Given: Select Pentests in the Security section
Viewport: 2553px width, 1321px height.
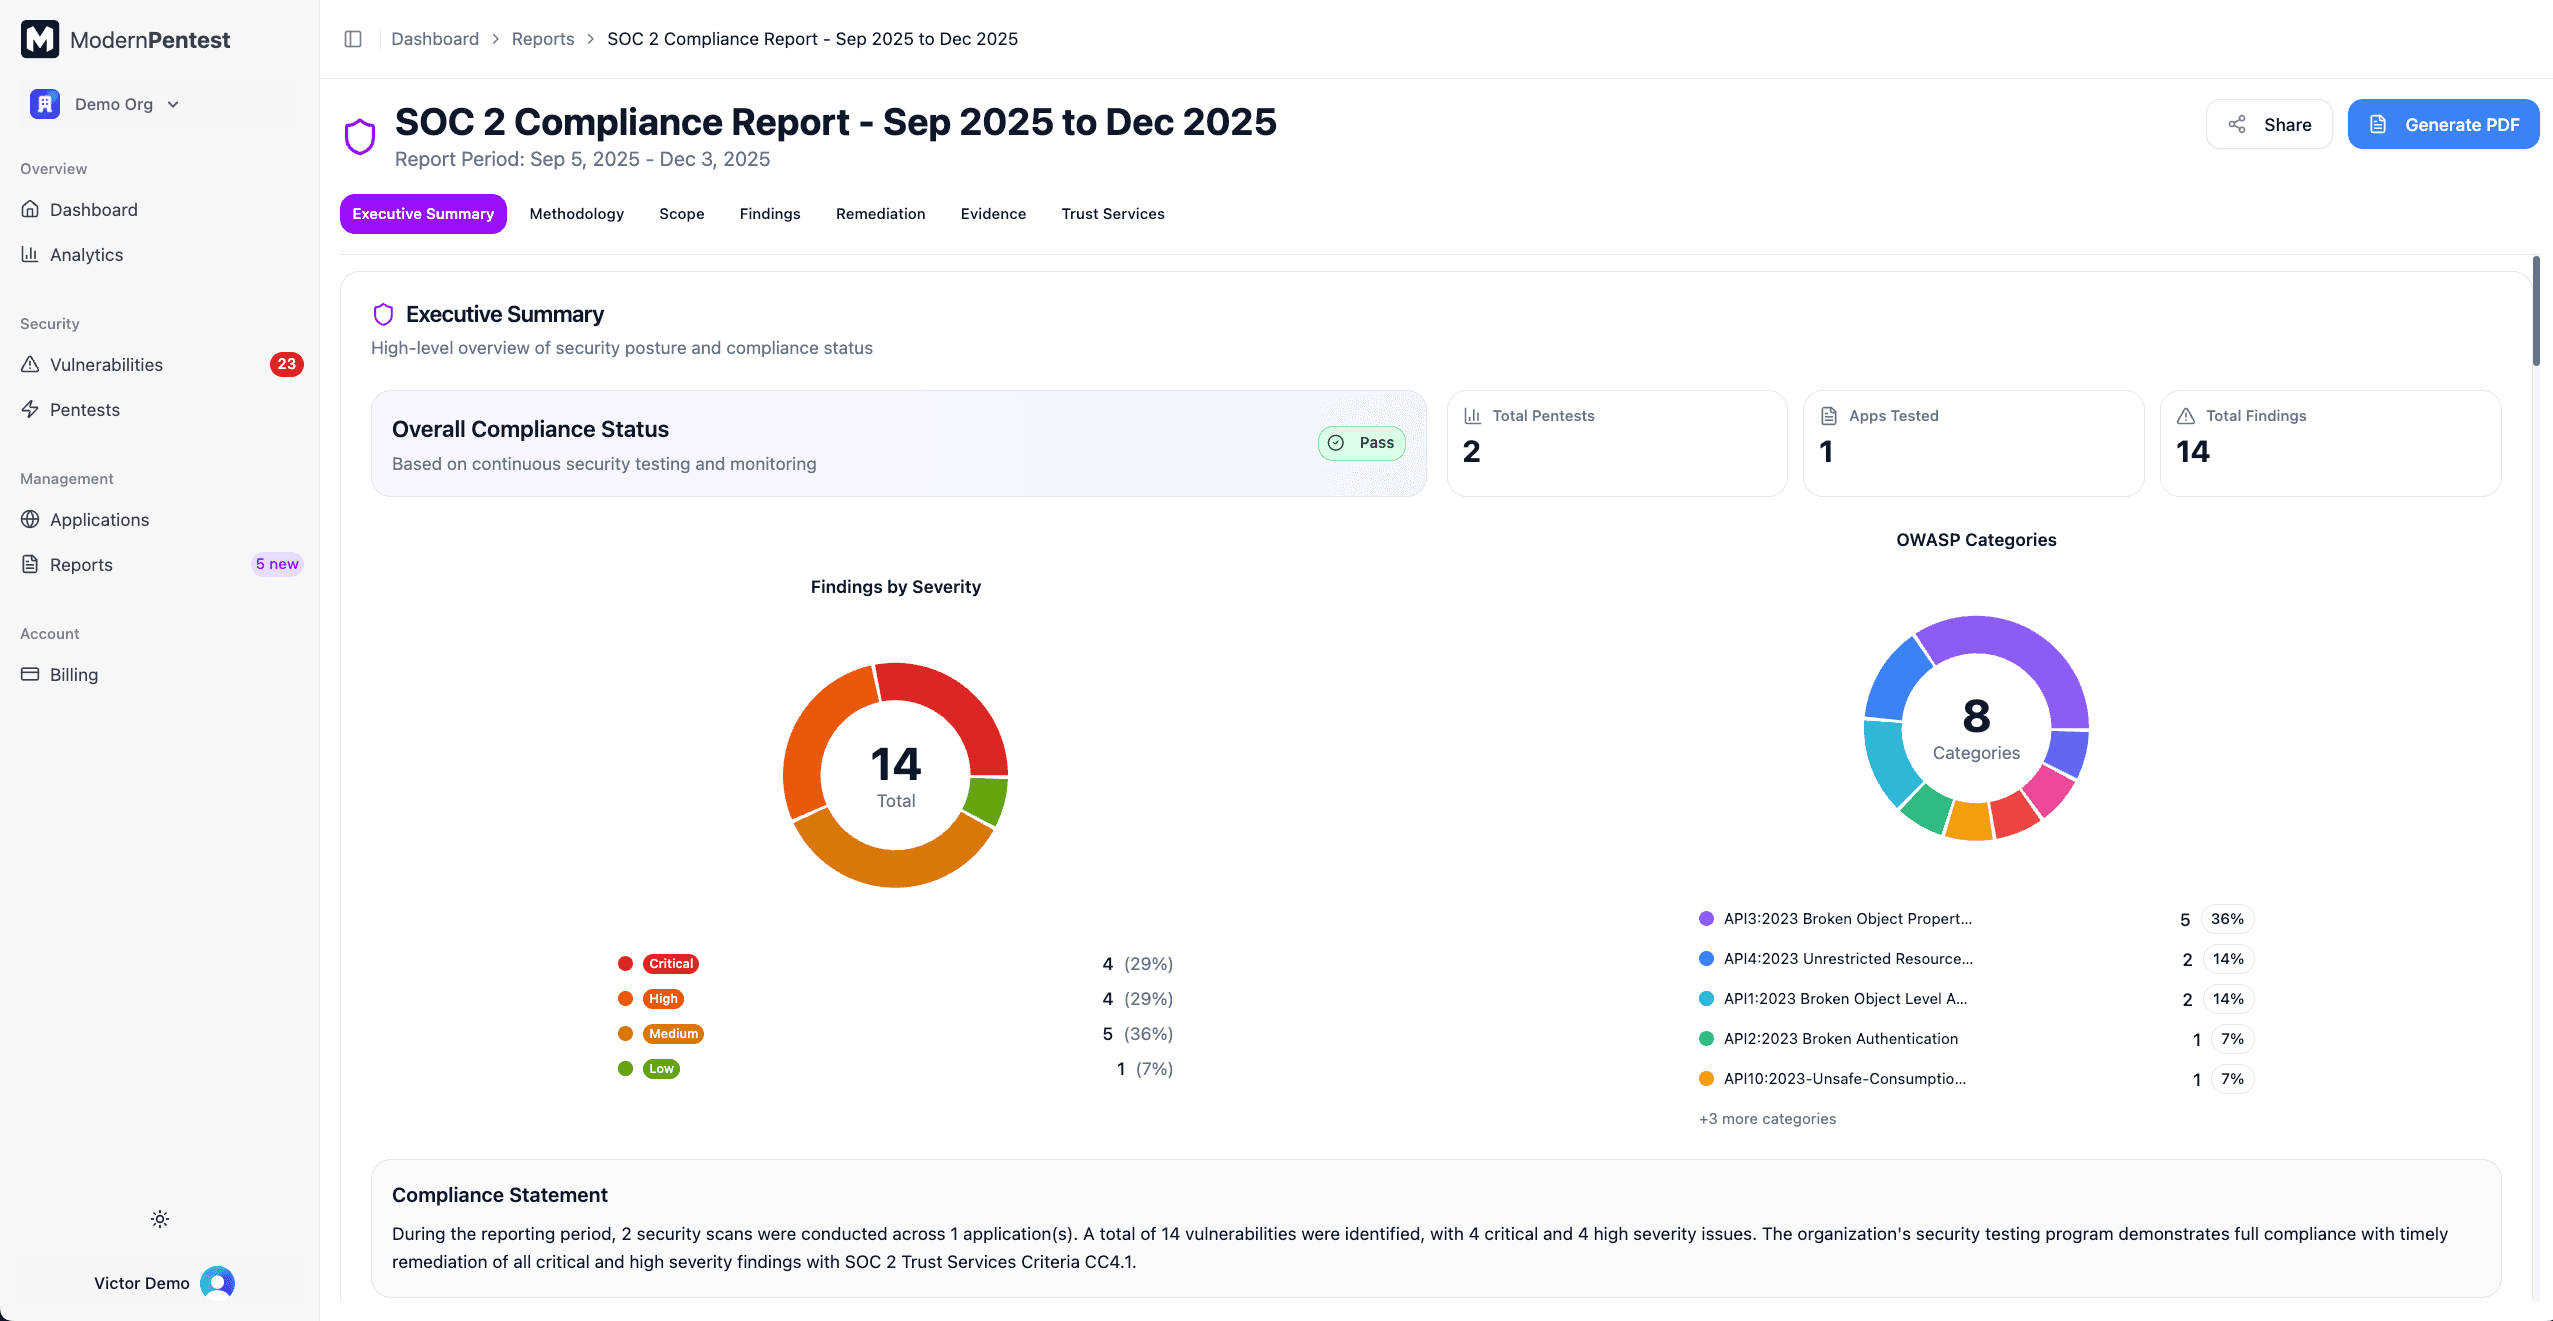Looking at the screenshot, I should (x=84, y=409).
